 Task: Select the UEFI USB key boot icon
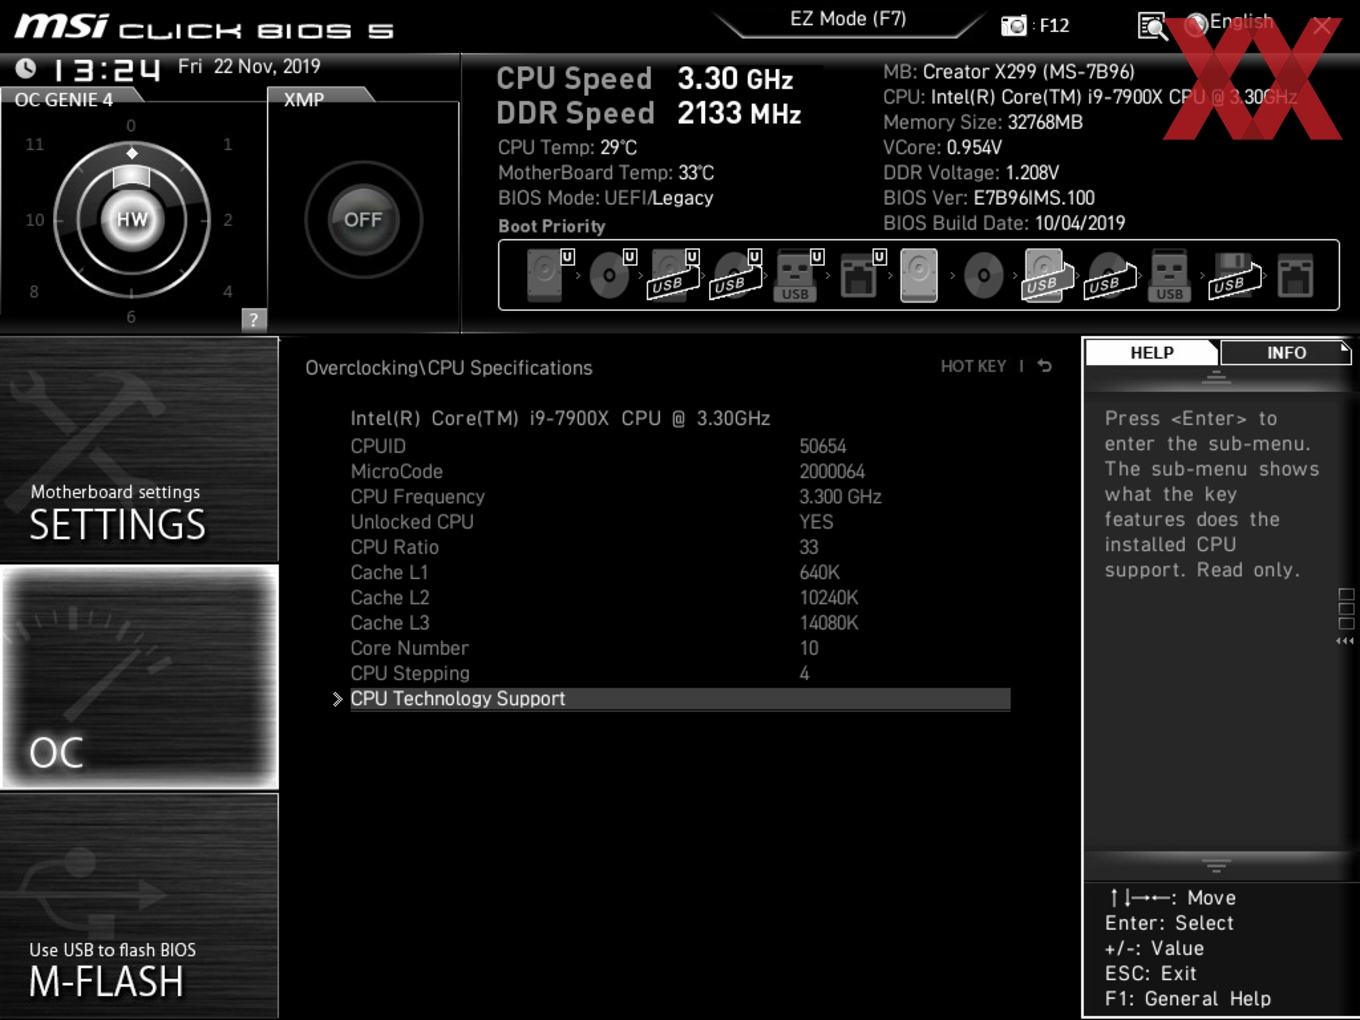point(798,275)
